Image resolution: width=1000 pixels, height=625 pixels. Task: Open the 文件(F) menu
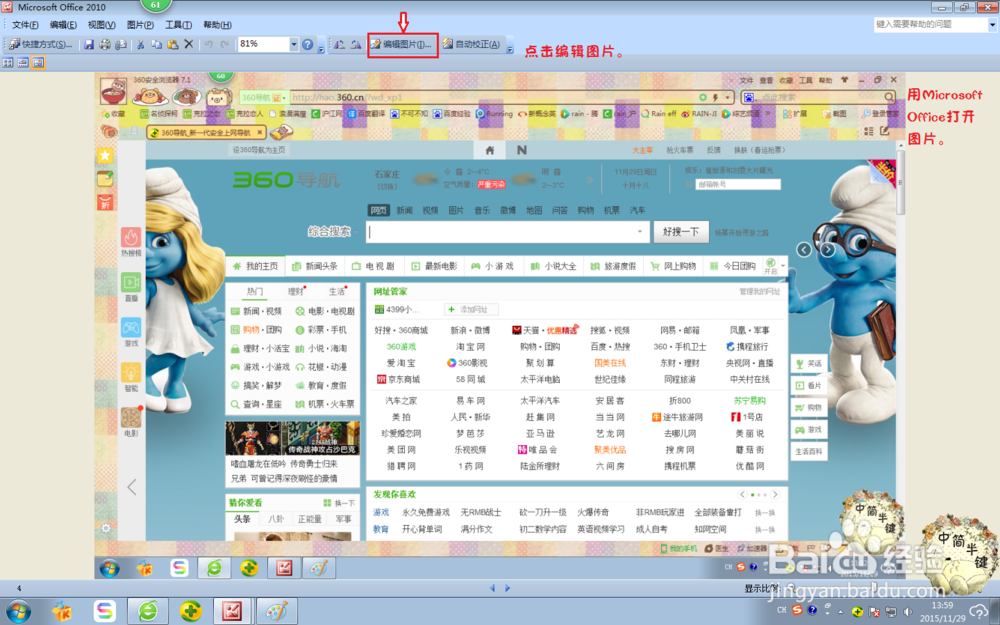[25, 25]
